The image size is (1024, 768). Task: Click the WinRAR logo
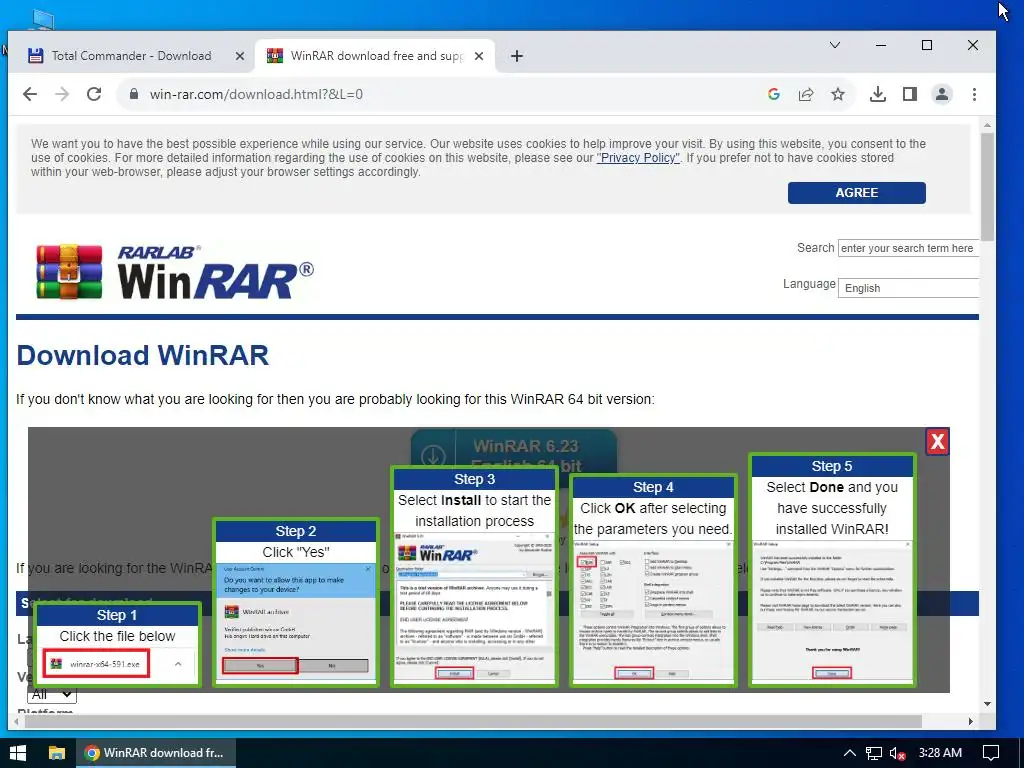pos(175,272)
